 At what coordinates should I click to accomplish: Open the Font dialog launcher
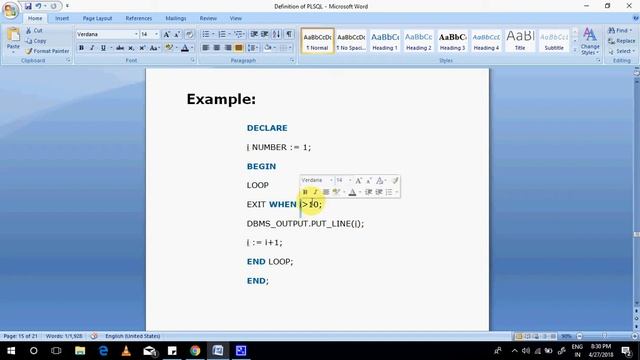tap(193, 60)
